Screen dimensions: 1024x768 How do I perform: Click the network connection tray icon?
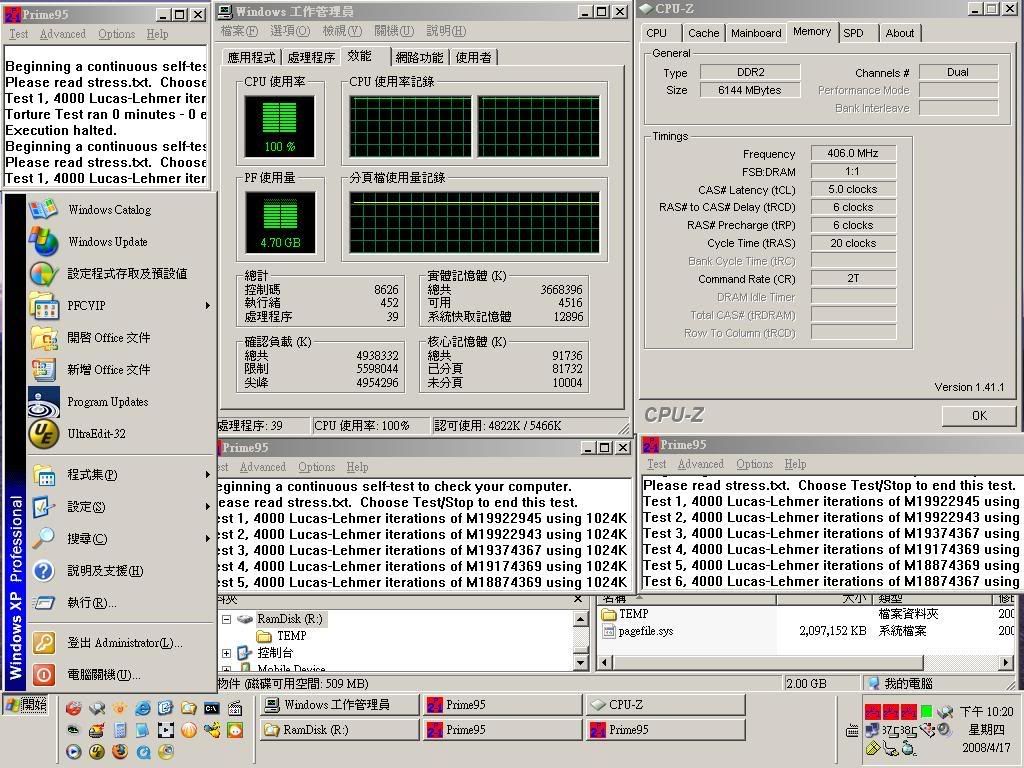pyautogui.click(x=872, y=731)
